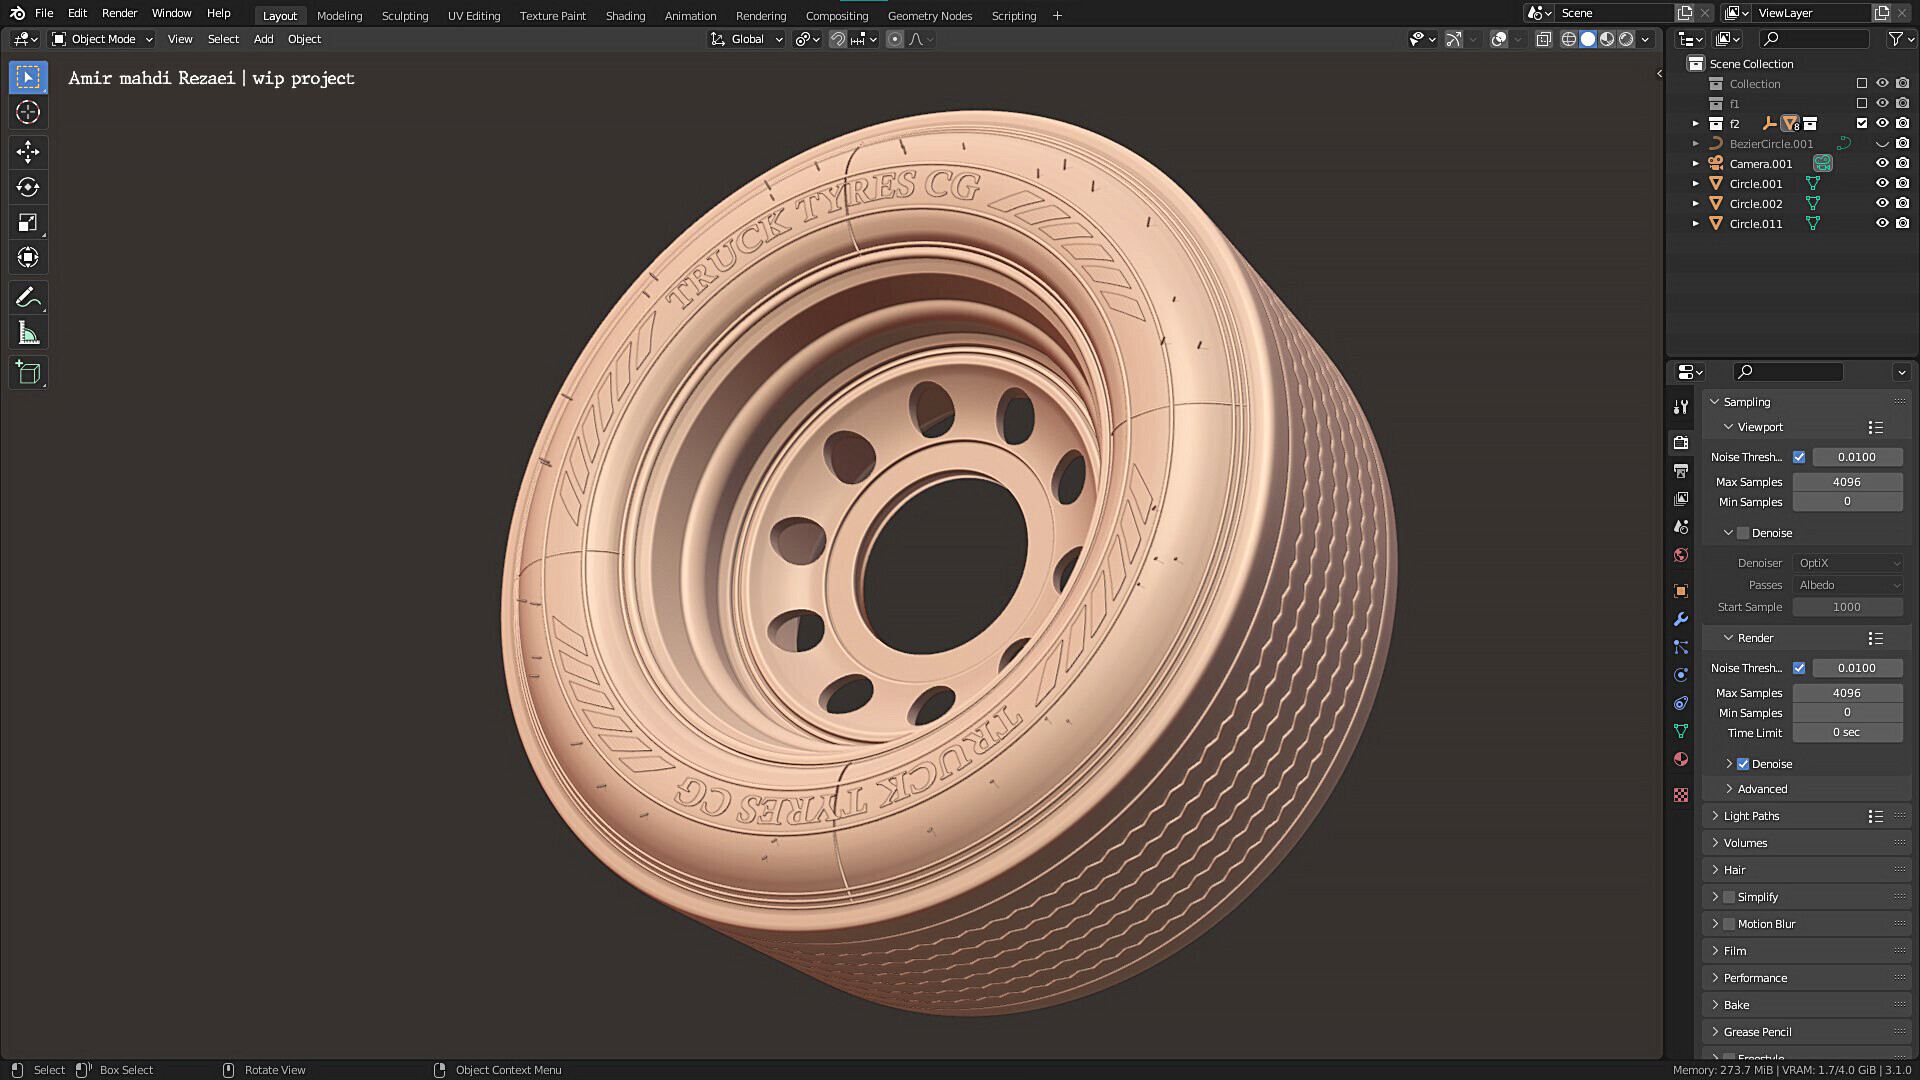The image size is (1920, 1080).
Task: Toggle the Motion Blur checkbox
Action: pos(1729,923)
